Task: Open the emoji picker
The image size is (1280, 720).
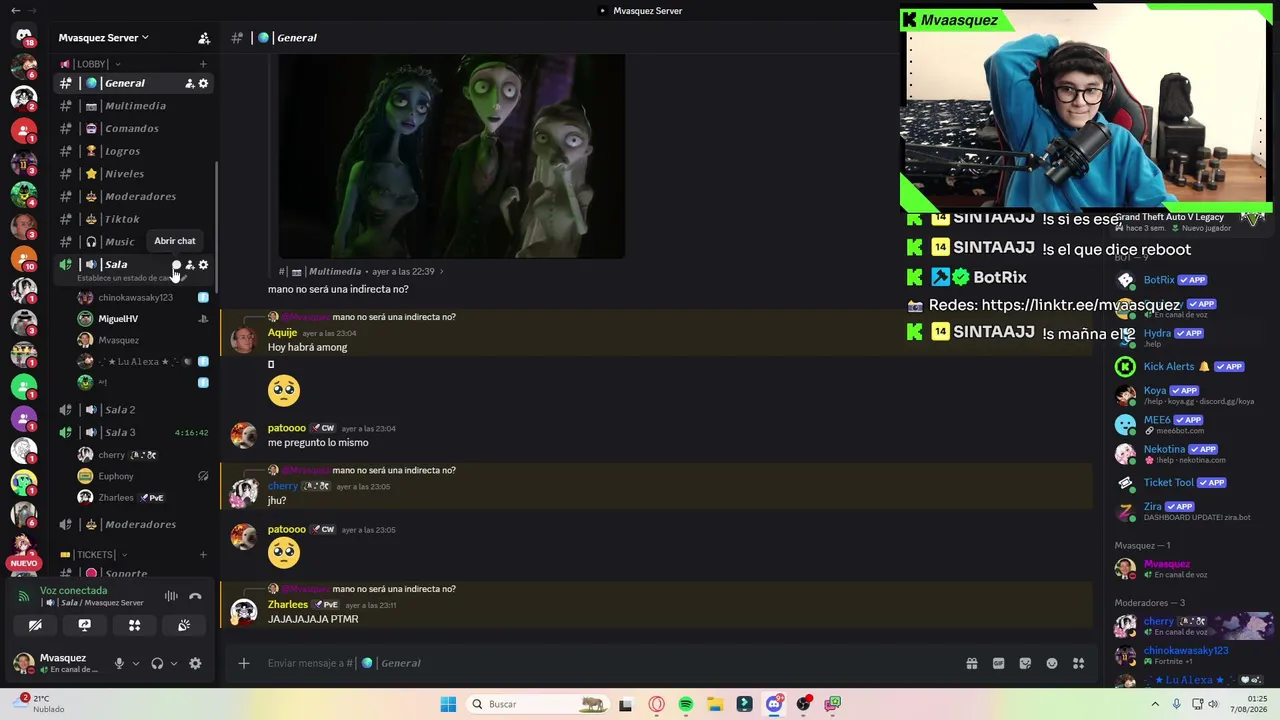Action: pos(1052,663)
